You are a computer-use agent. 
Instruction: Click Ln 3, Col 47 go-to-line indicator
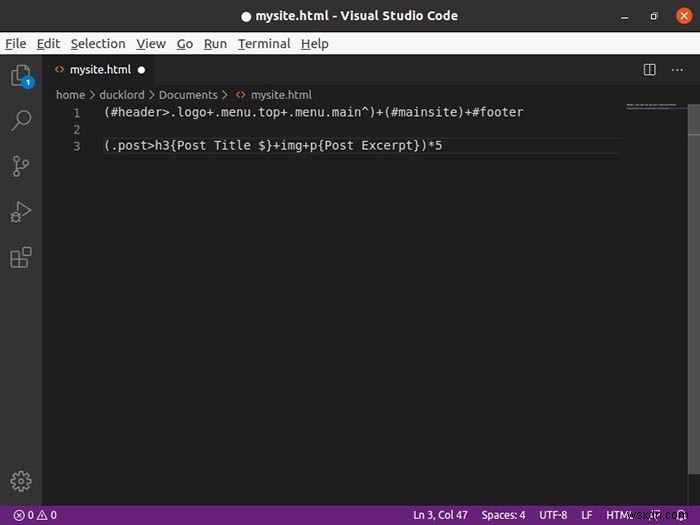click(x=440, y=515)
